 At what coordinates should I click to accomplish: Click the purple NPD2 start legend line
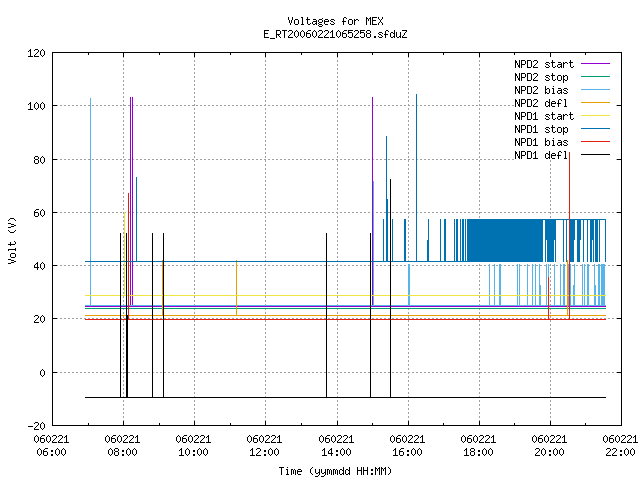596,64
